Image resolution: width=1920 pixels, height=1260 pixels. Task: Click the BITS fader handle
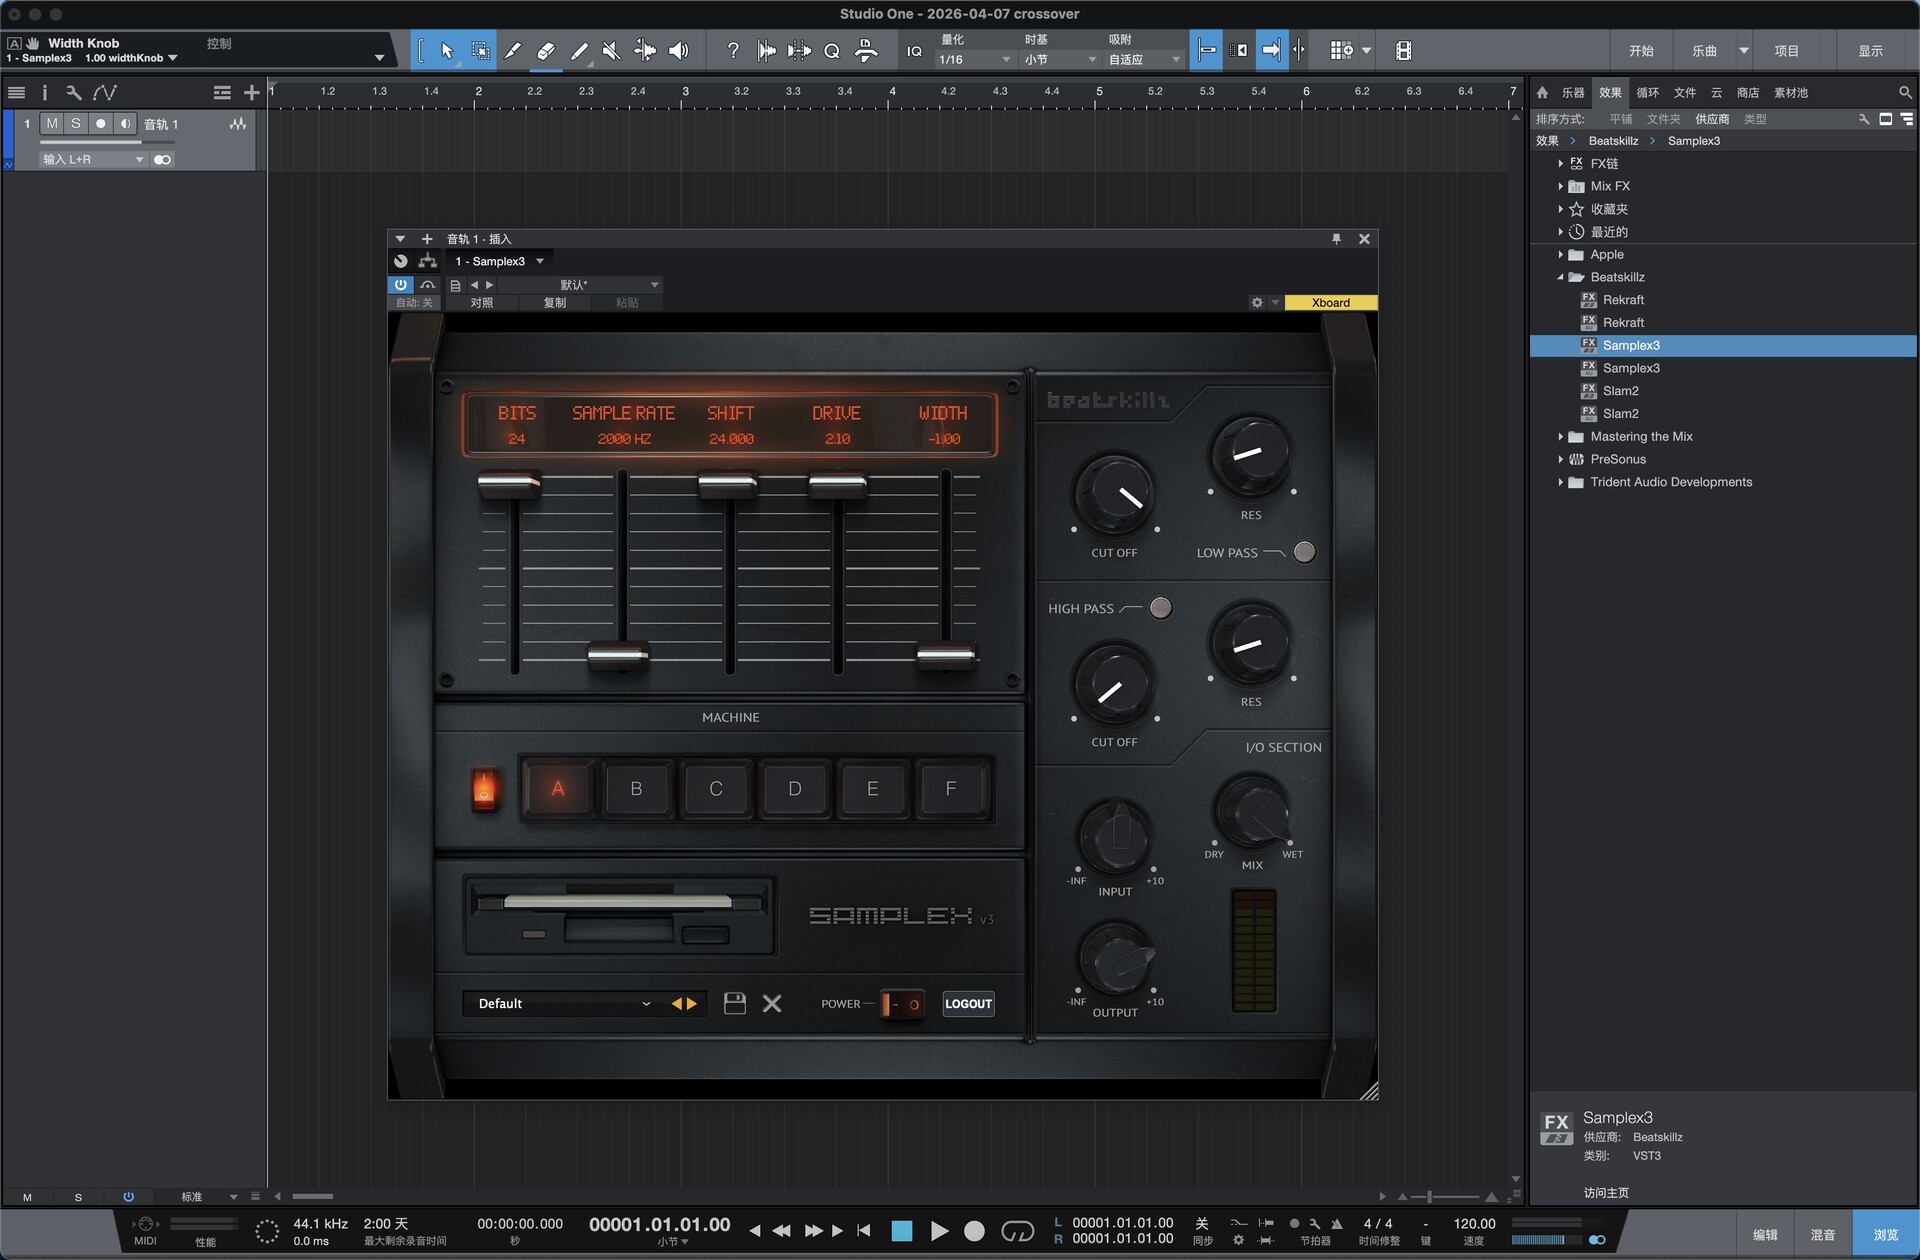[508, 484]
